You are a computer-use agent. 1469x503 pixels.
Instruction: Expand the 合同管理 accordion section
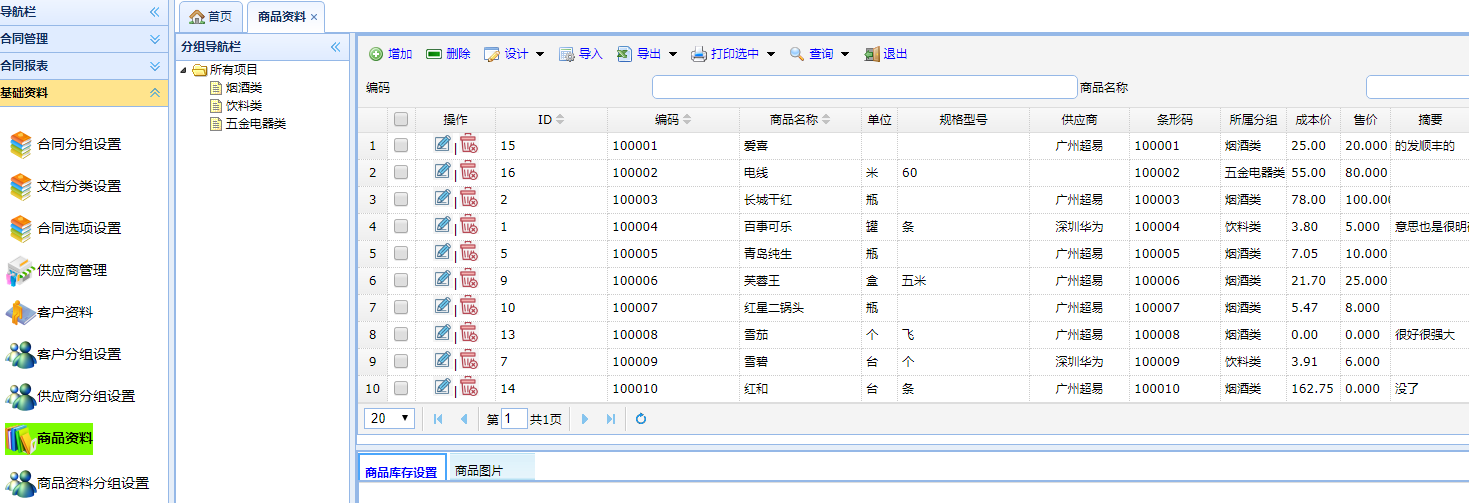pos(154,39)
